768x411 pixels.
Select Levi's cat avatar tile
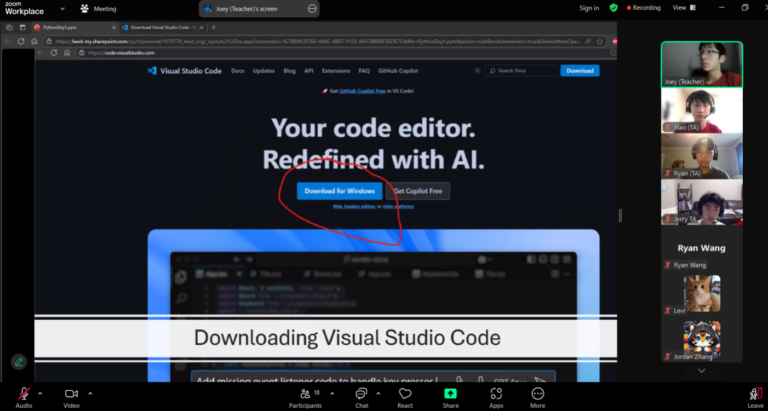pos(702,294)
